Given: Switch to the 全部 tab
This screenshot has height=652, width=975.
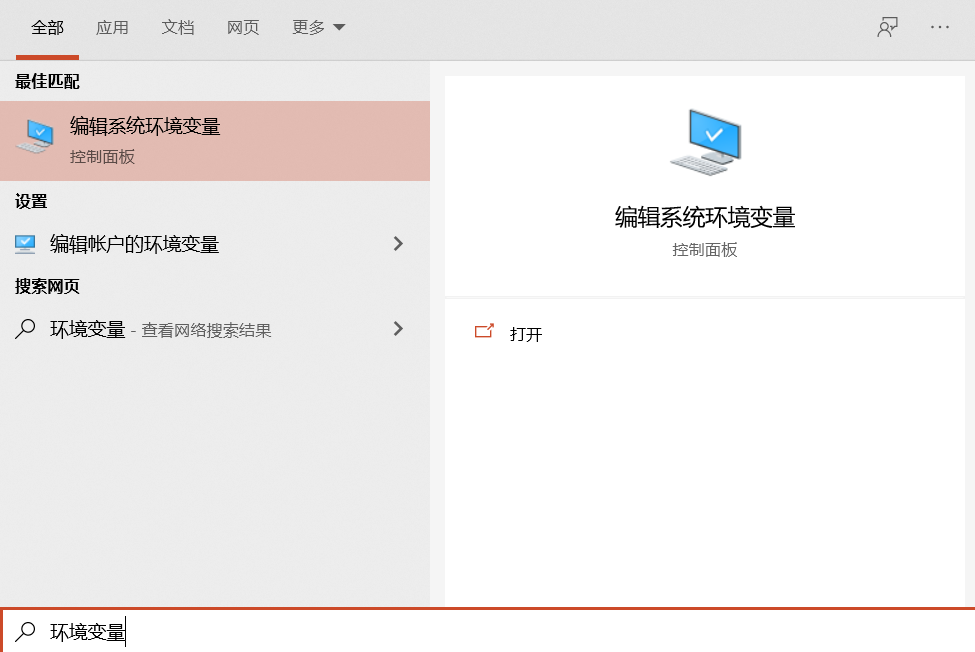Looking at the screenshot, I should click(x=47, y=27).
